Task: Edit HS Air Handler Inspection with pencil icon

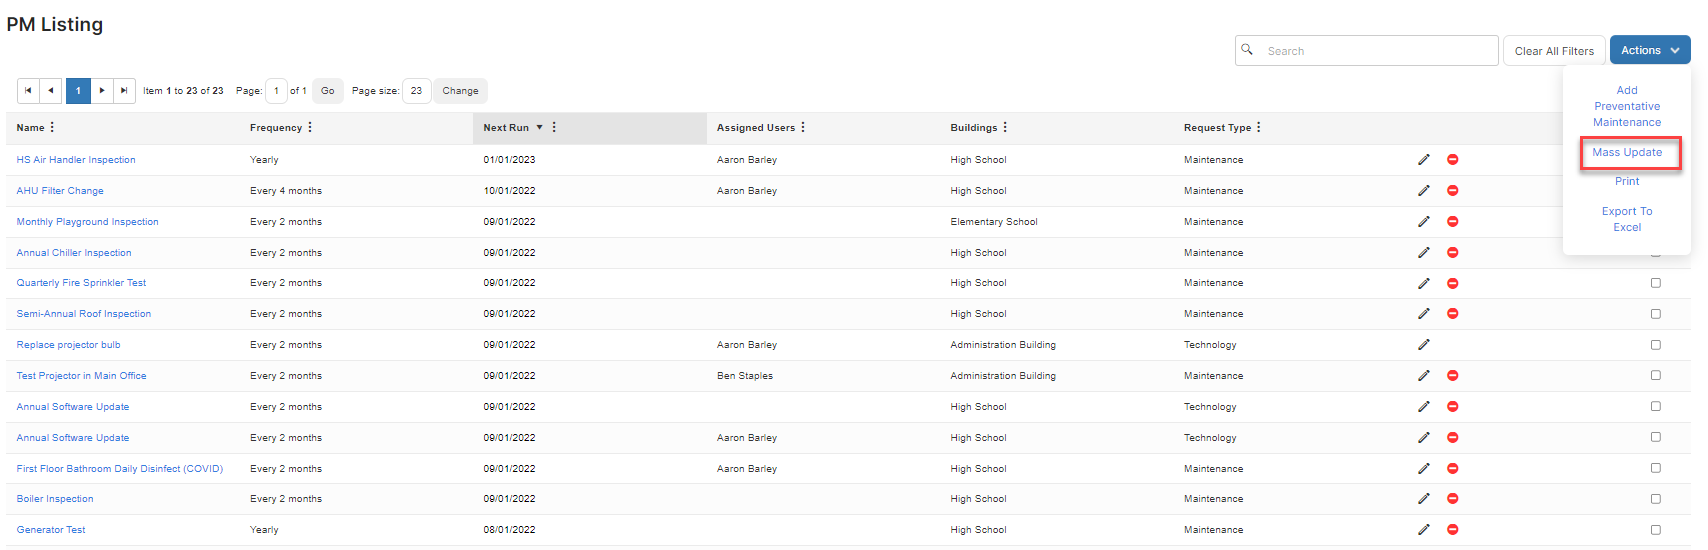Action: pos(1423,159)
